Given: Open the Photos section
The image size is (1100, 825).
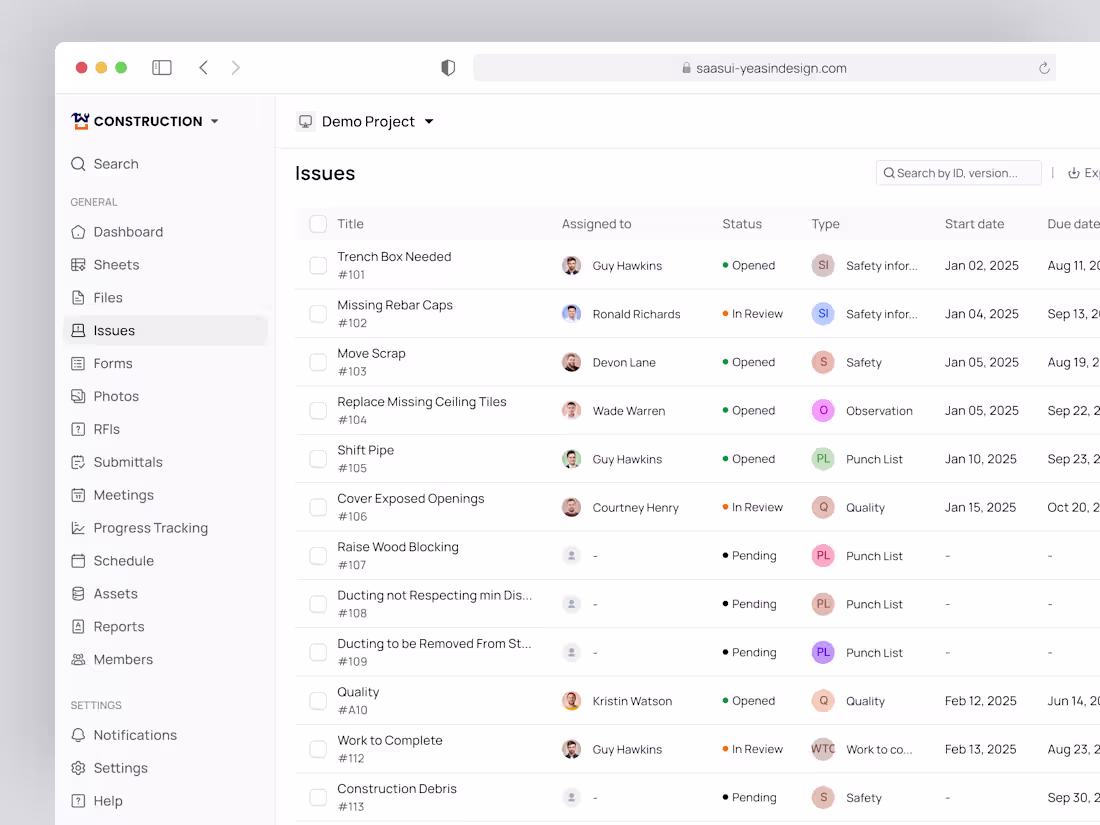Looking at the screenshot, I should pyautogui.click(x=115, y=396).
